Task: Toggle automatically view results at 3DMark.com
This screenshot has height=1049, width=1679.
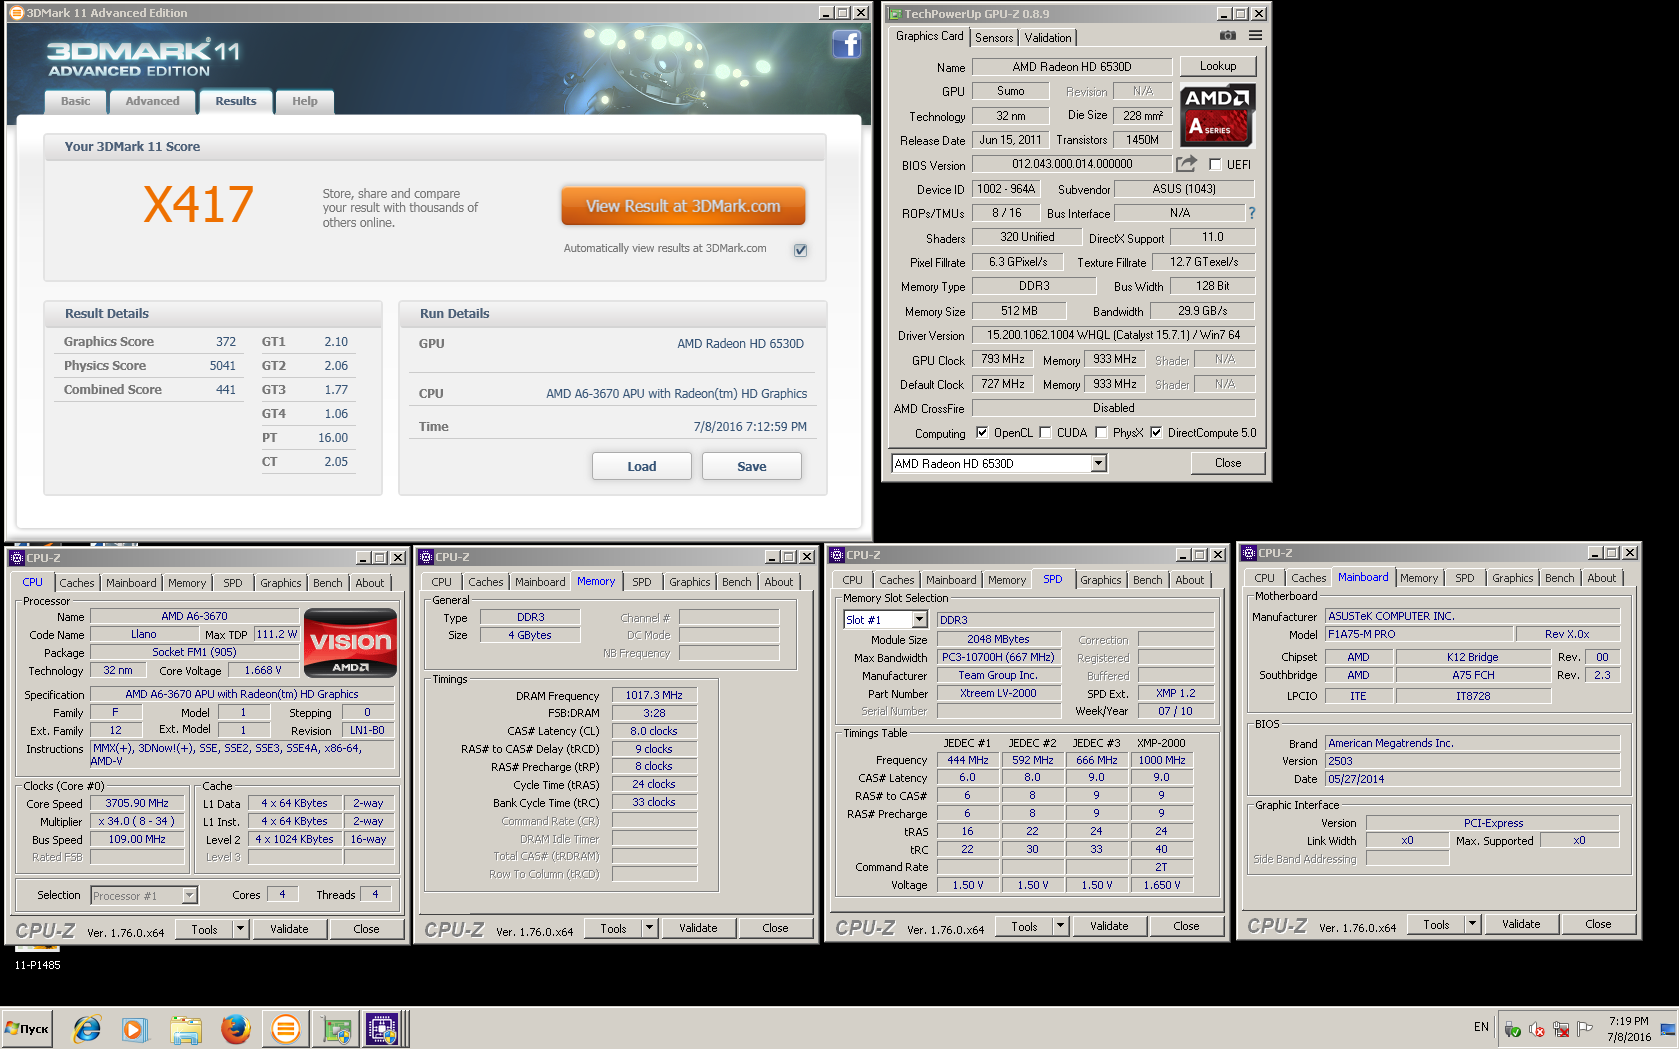Action: (800, 250)
